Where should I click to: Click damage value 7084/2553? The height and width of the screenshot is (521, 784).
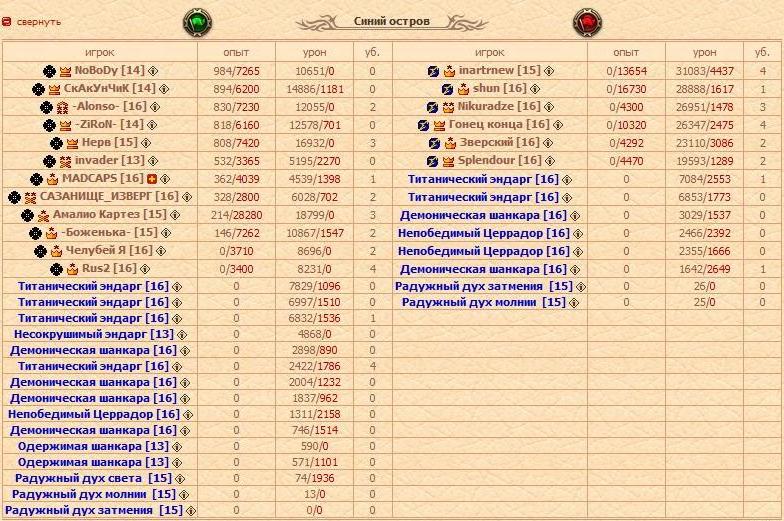[x=704, y=179]
